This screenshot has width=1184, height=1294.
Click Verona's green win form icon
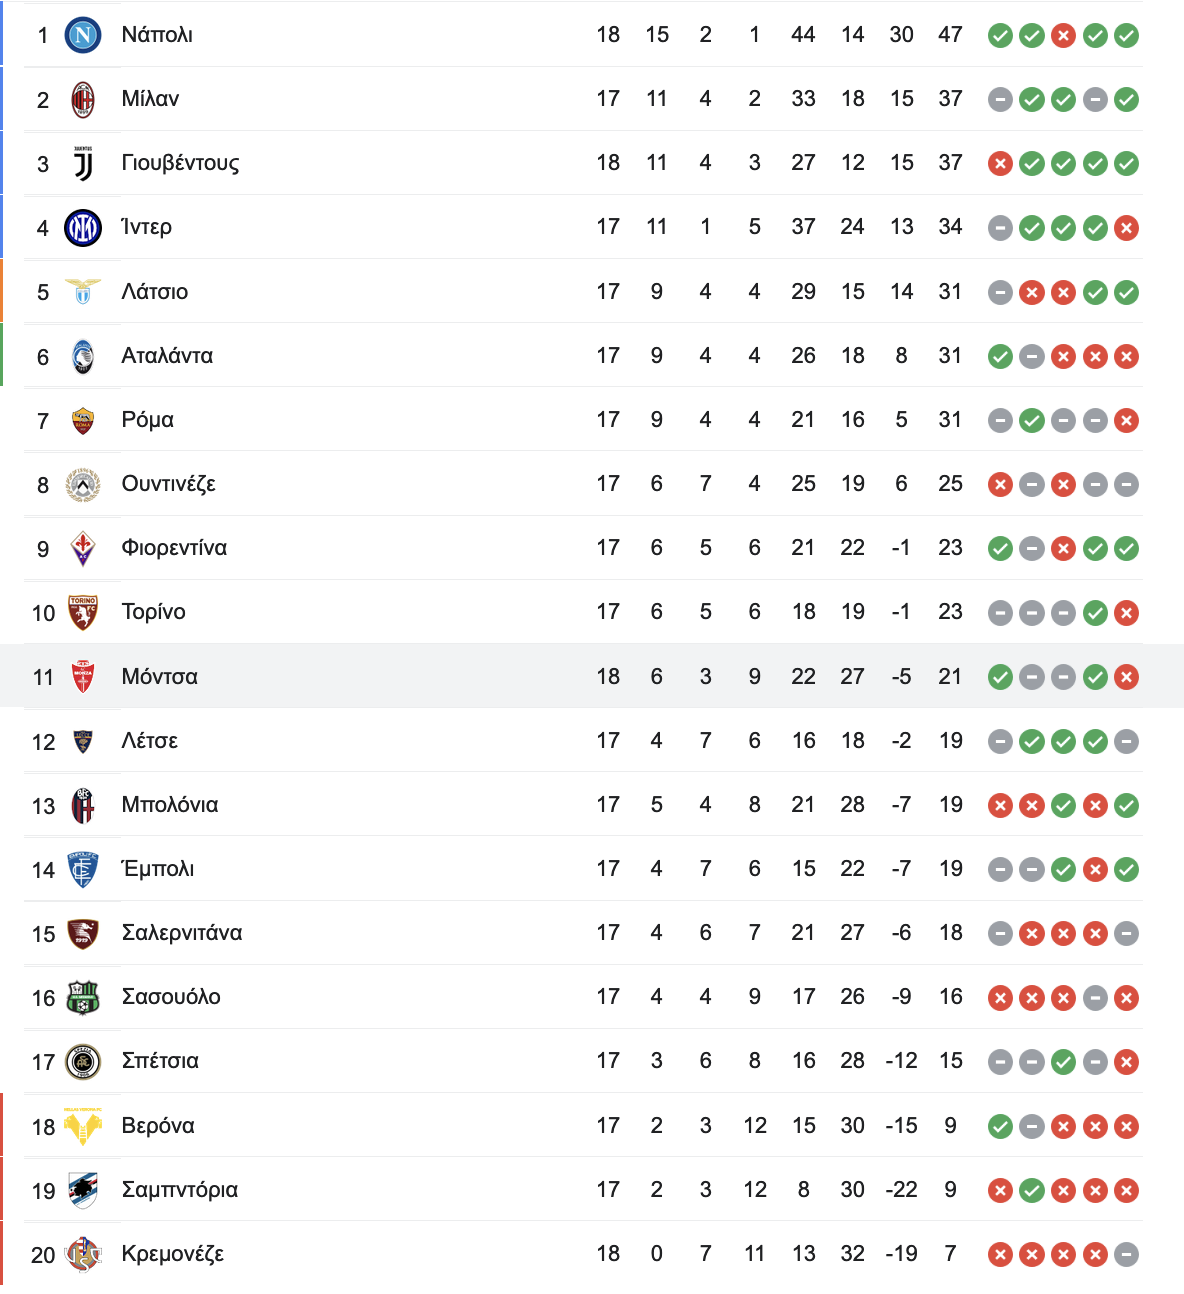click(1000, 1127)
